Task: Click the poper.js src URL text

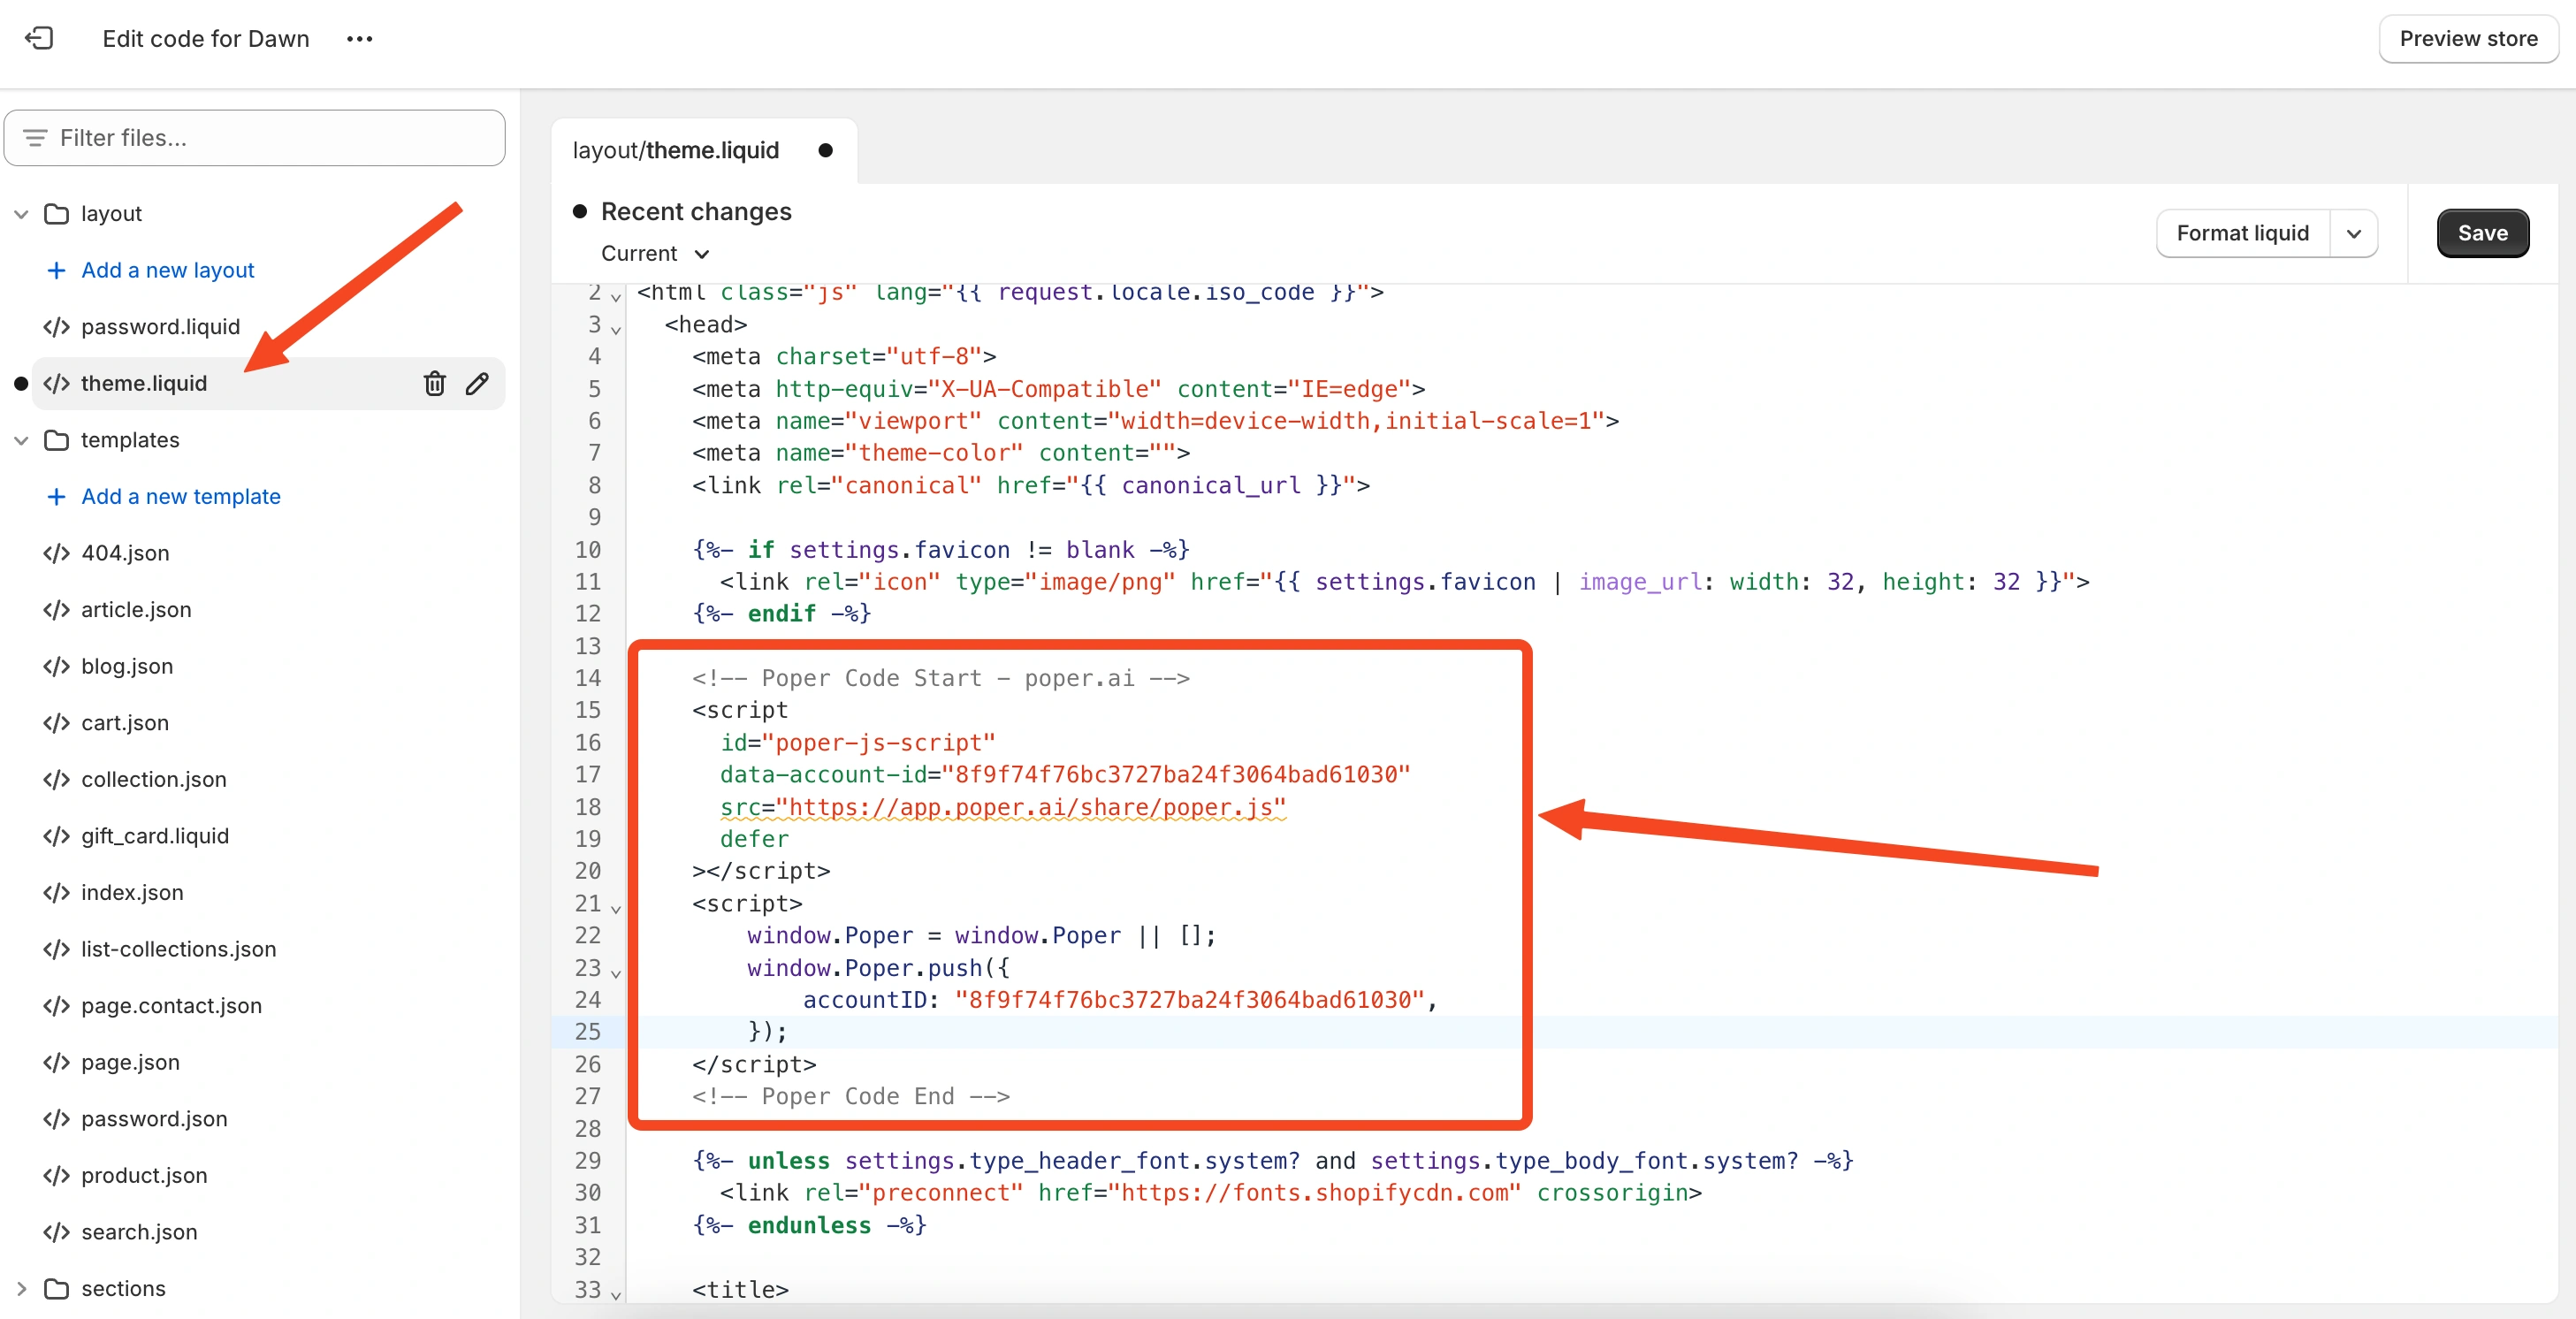Action: [x=1031, y=807]
